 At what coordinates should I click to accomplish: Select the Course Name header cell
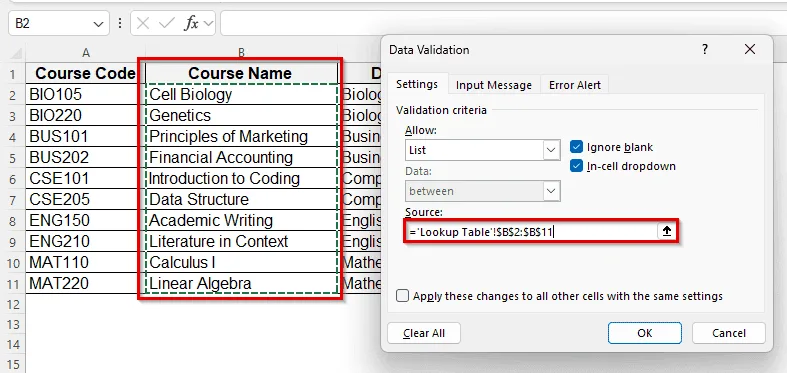pos(241,73)
